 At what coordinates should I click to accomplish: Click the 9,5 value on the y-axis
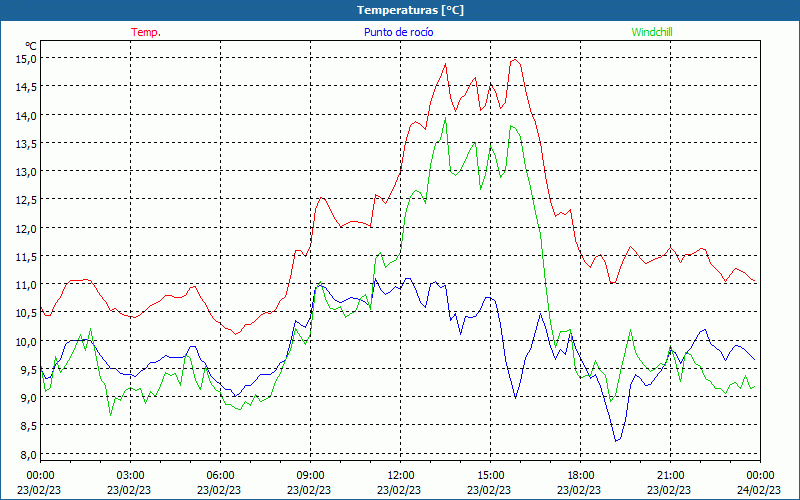point(29,369)
